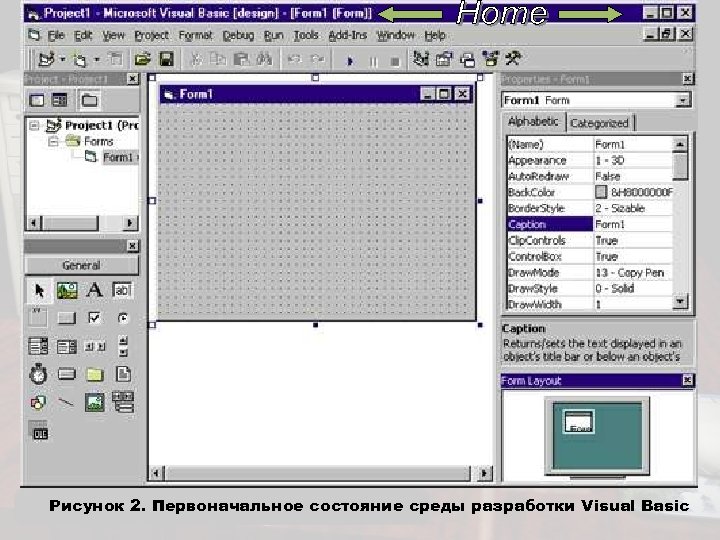Select the Timer control tool
Viewport: 720px width, 540px height.
point(39,374)
